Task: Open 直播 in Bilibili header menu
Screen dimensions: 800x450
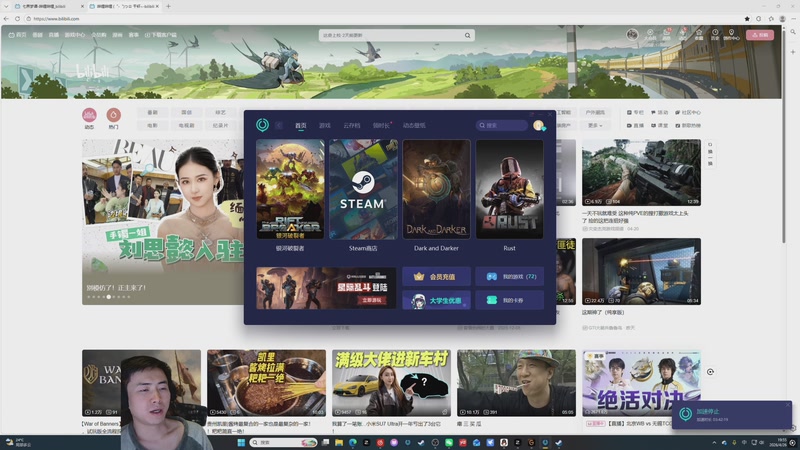Action: (x=54, y=35)
